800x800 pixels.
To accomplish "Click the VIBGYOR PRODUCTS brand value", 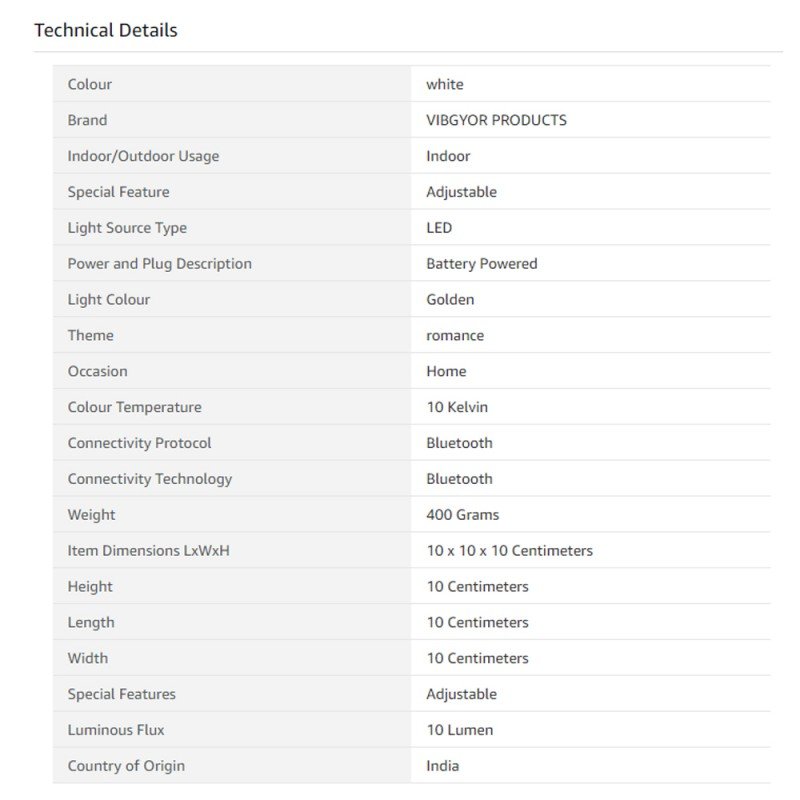I will click(x=496, y=120).
